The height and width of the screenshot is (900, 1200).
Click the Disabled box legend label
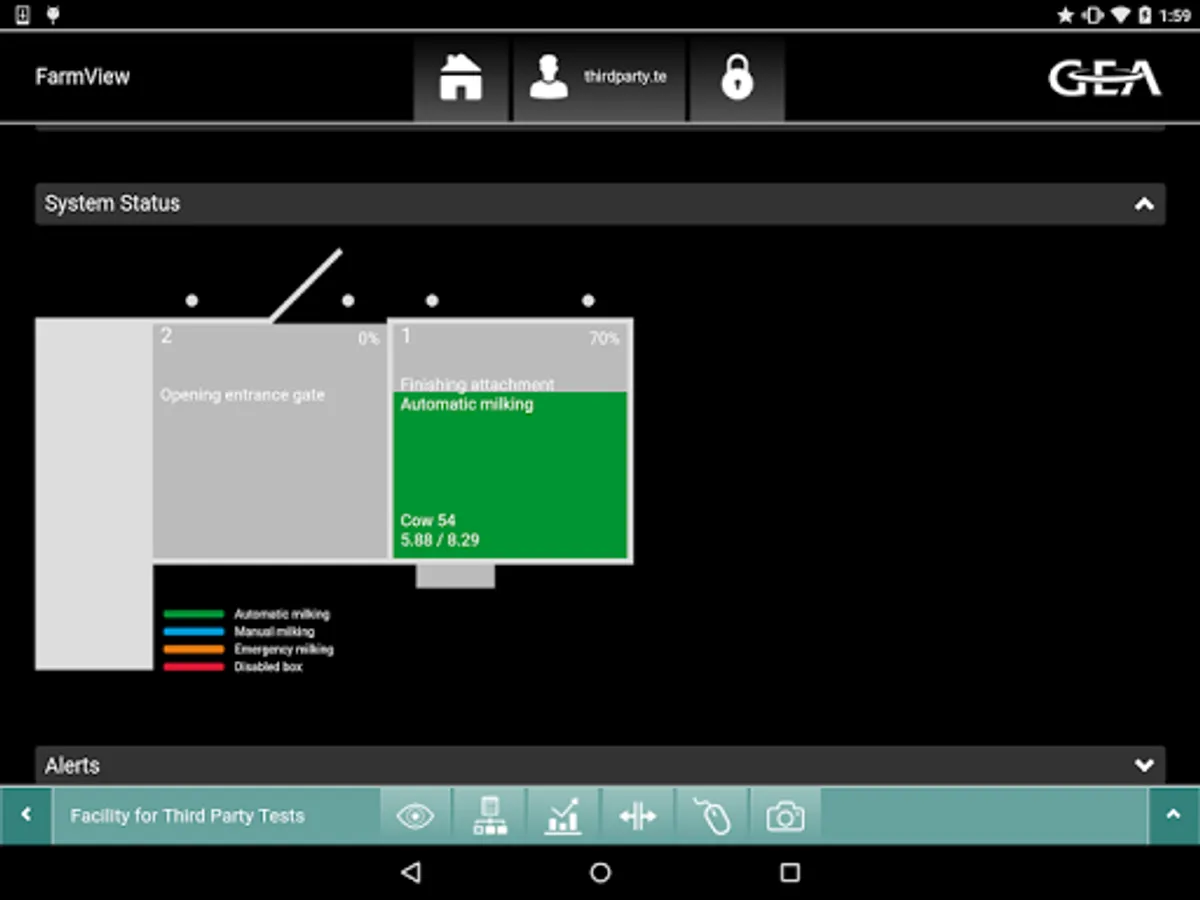[268, 667]
